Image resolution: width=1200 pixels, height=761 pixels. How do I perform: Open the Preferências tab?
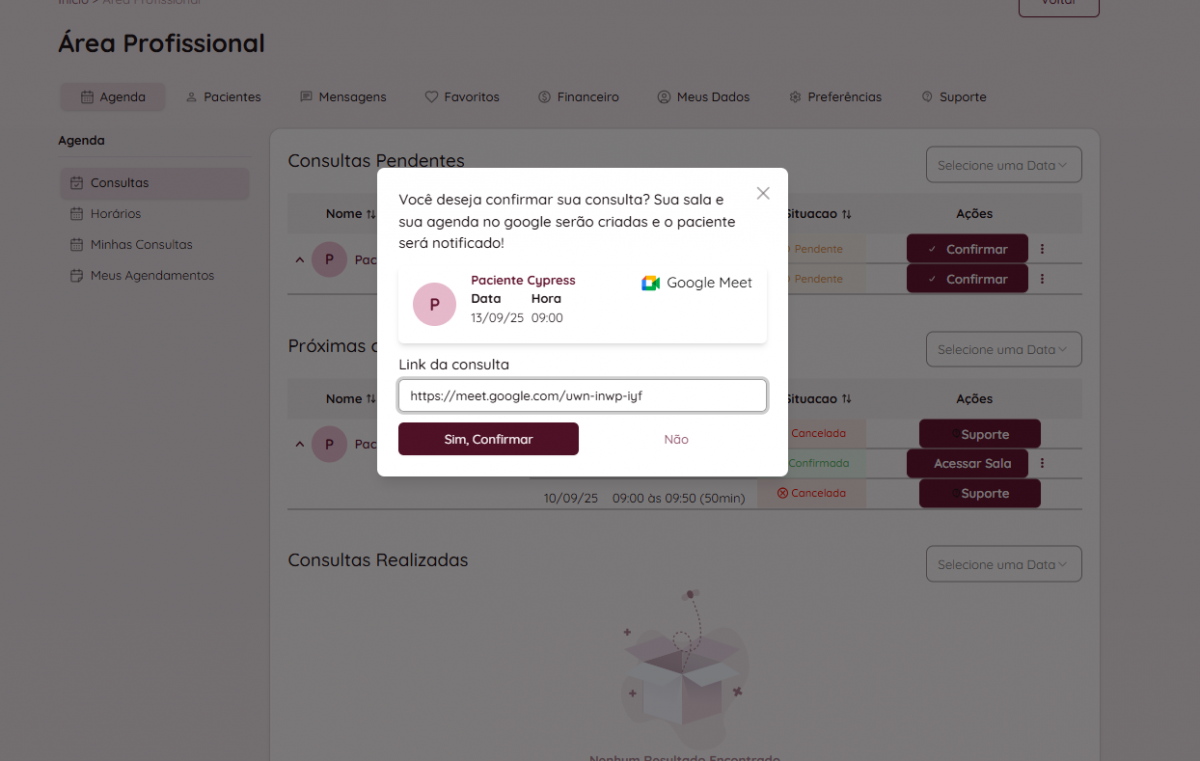coord(835,97)
